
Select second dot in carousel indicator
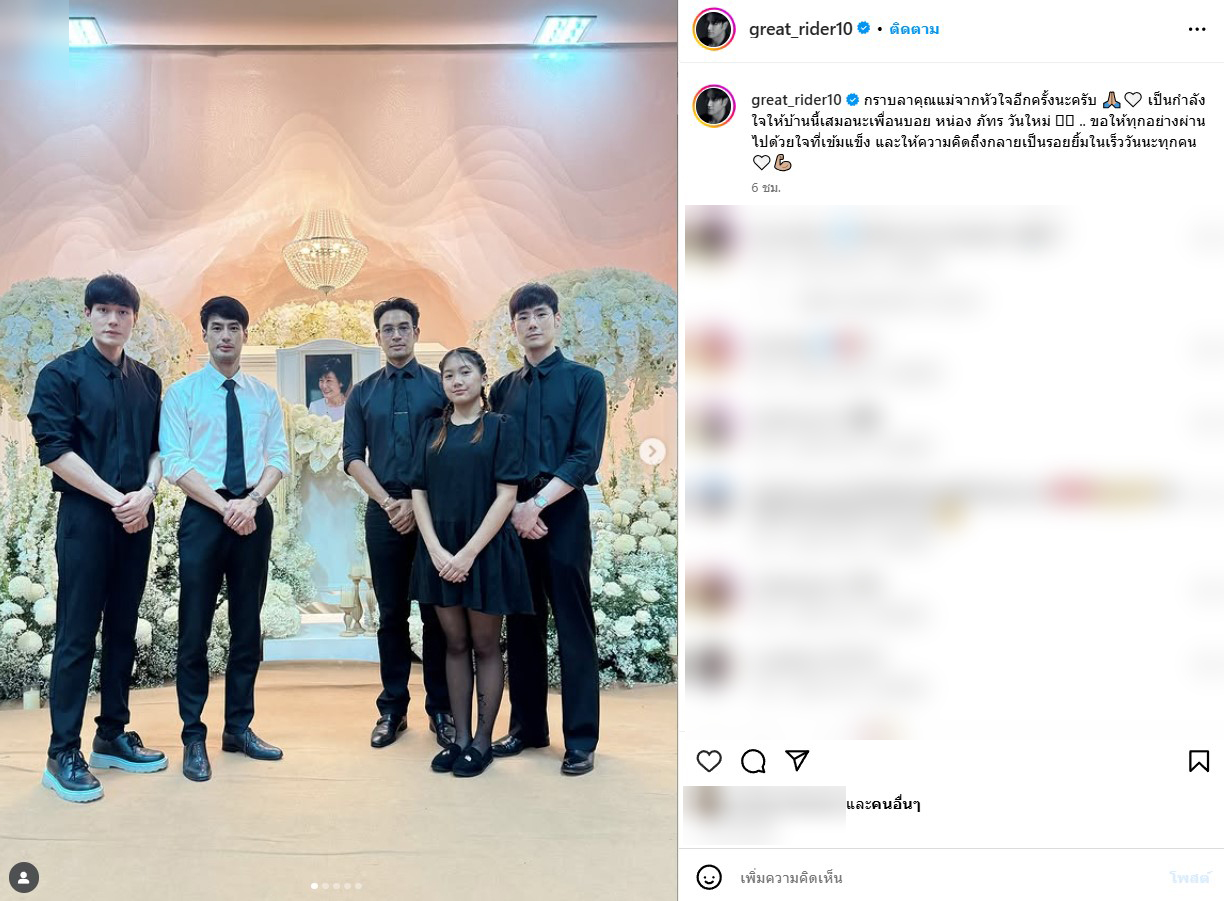pos(325,885)
